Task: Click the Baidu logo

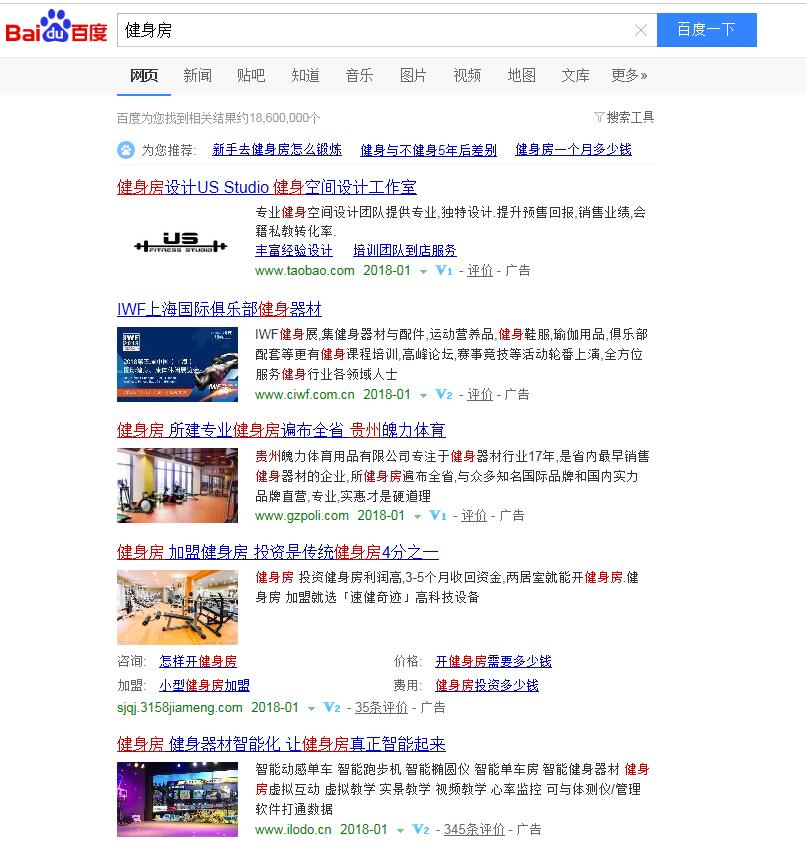Action: coord(57,27)
